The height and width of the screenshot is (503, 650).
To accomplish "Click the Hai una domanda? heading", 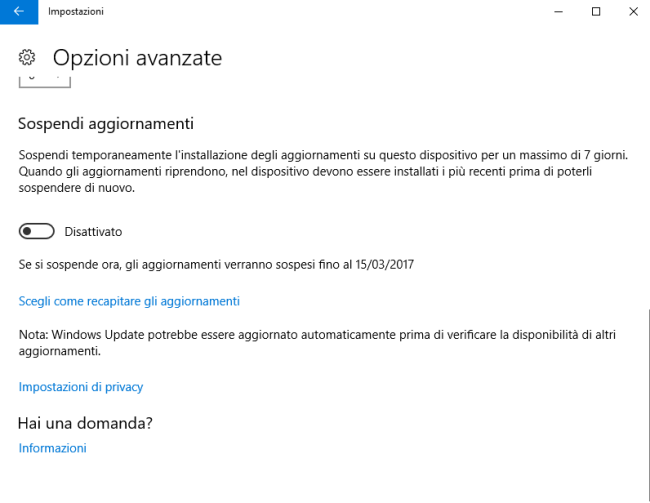I will [85, 423].
